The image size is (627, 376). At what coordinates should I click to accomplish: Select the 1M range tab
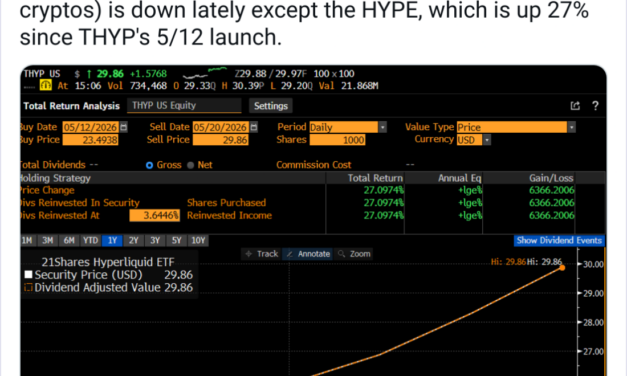pyautogui.click(x=27, y=240)
